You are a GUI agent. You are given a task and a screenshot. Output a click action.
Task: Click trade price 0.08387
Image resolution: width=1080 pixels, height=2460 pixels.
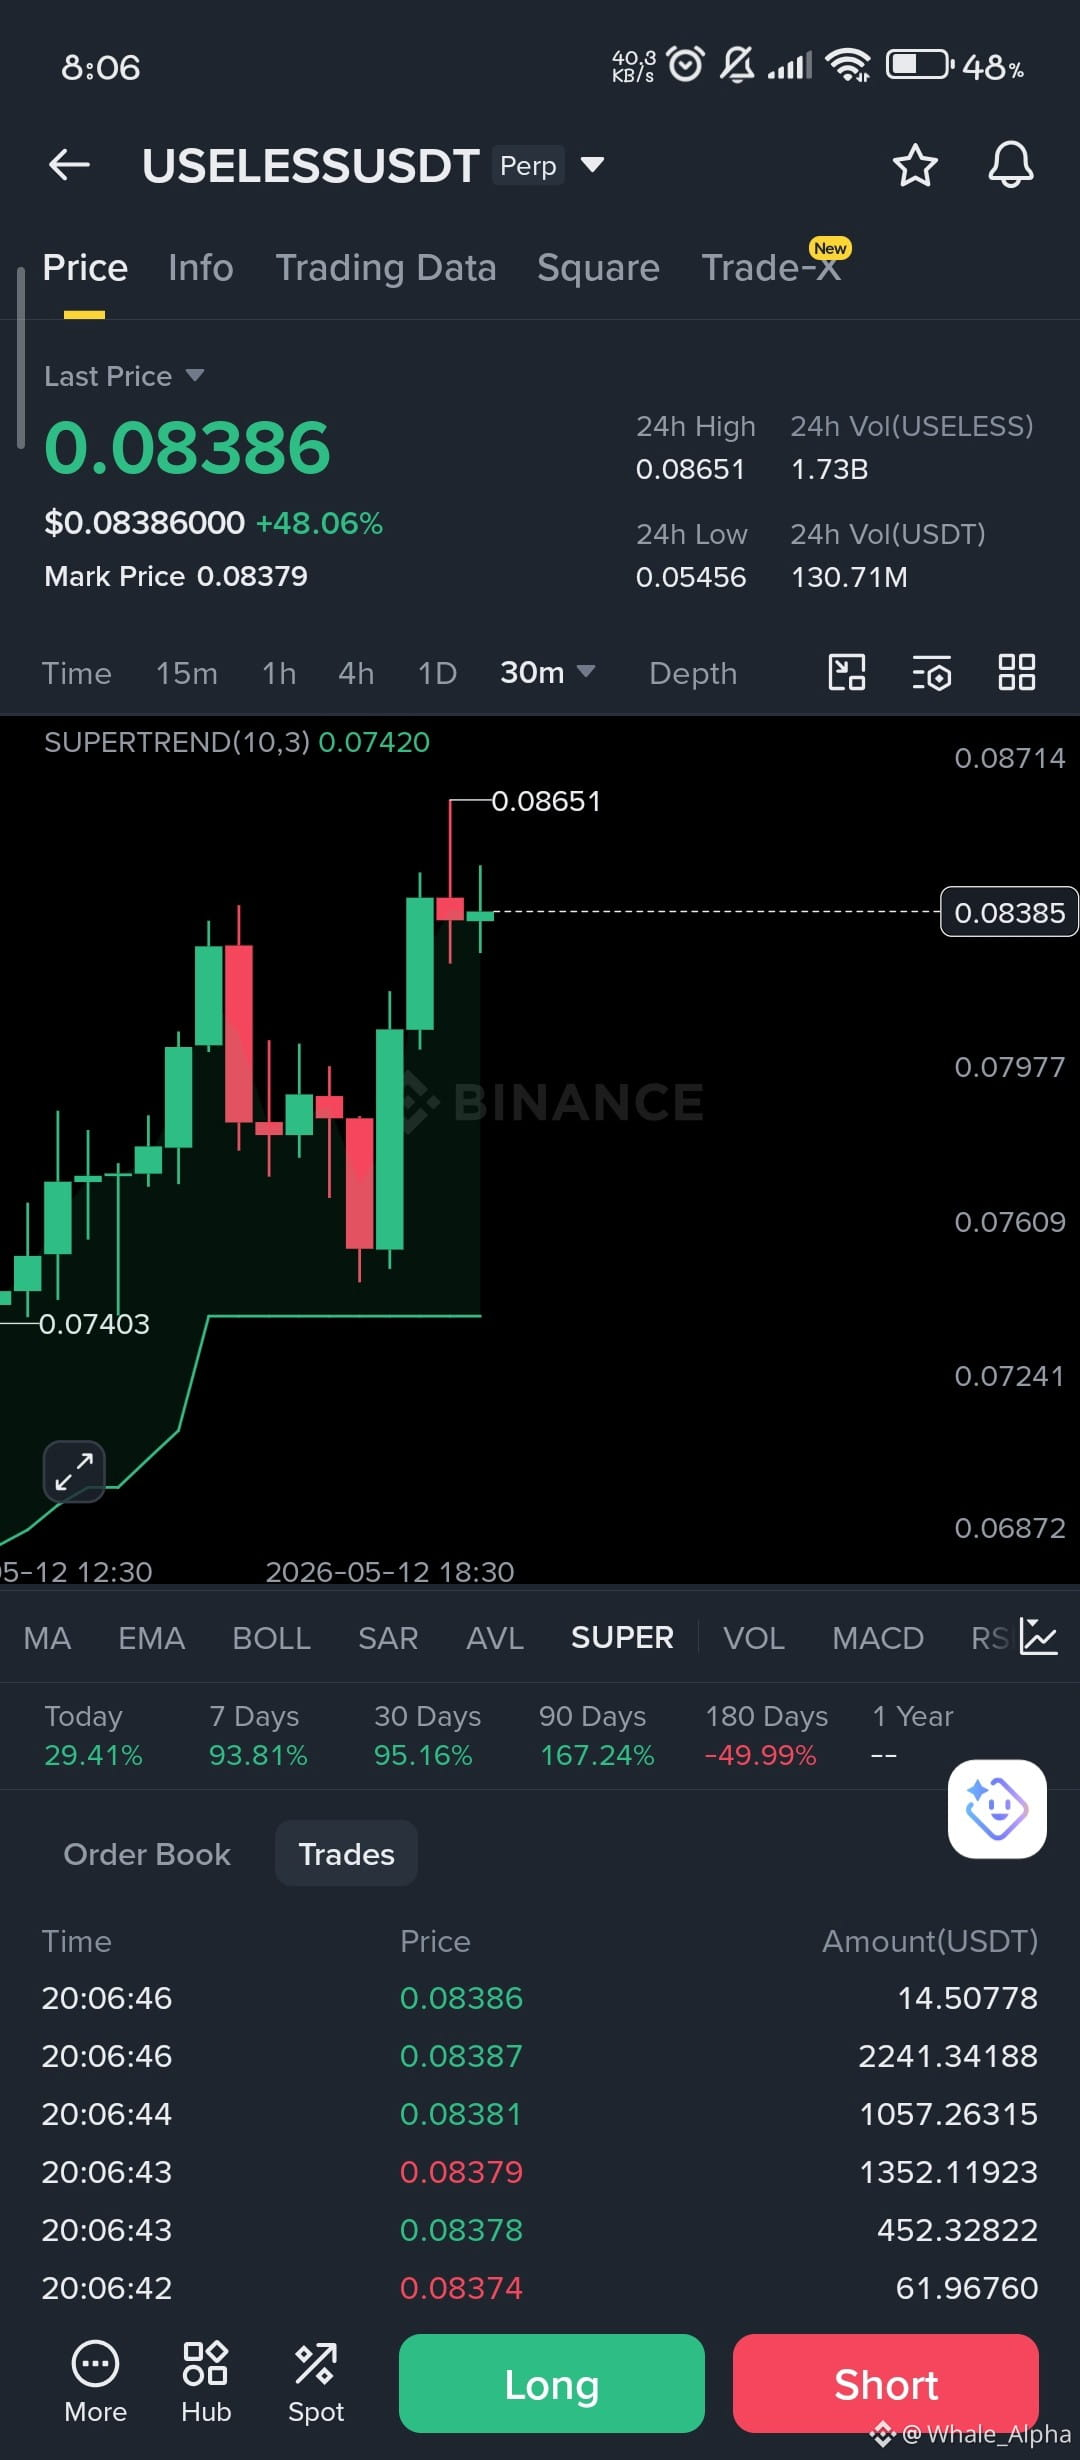coord(461,2056)
